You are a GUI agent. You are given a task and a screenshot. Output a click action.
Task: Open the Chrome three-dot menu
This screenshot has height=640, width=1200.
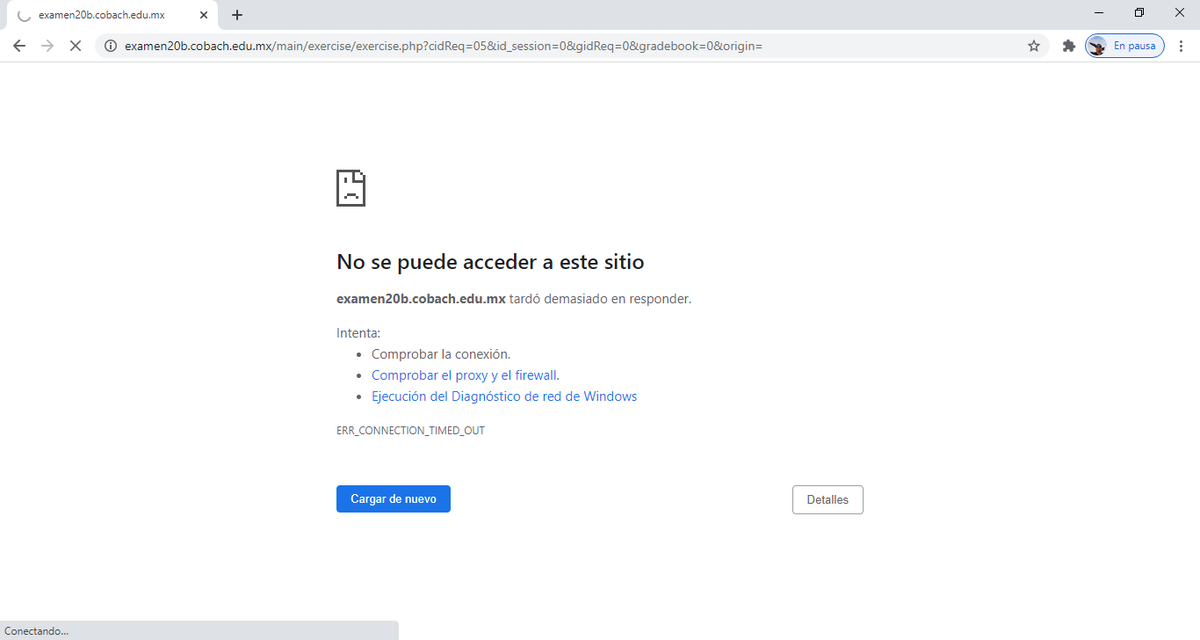point(1182,46)
